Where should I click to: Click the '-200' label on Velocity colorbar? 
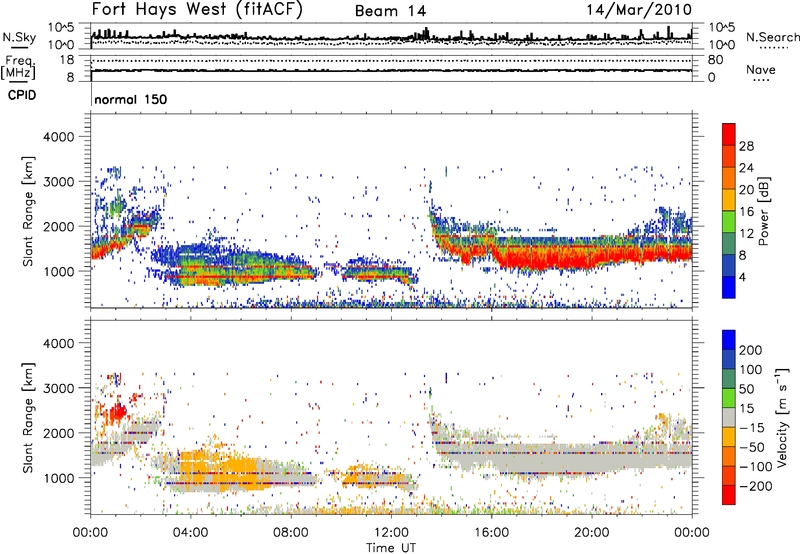(x=755, y=486)
